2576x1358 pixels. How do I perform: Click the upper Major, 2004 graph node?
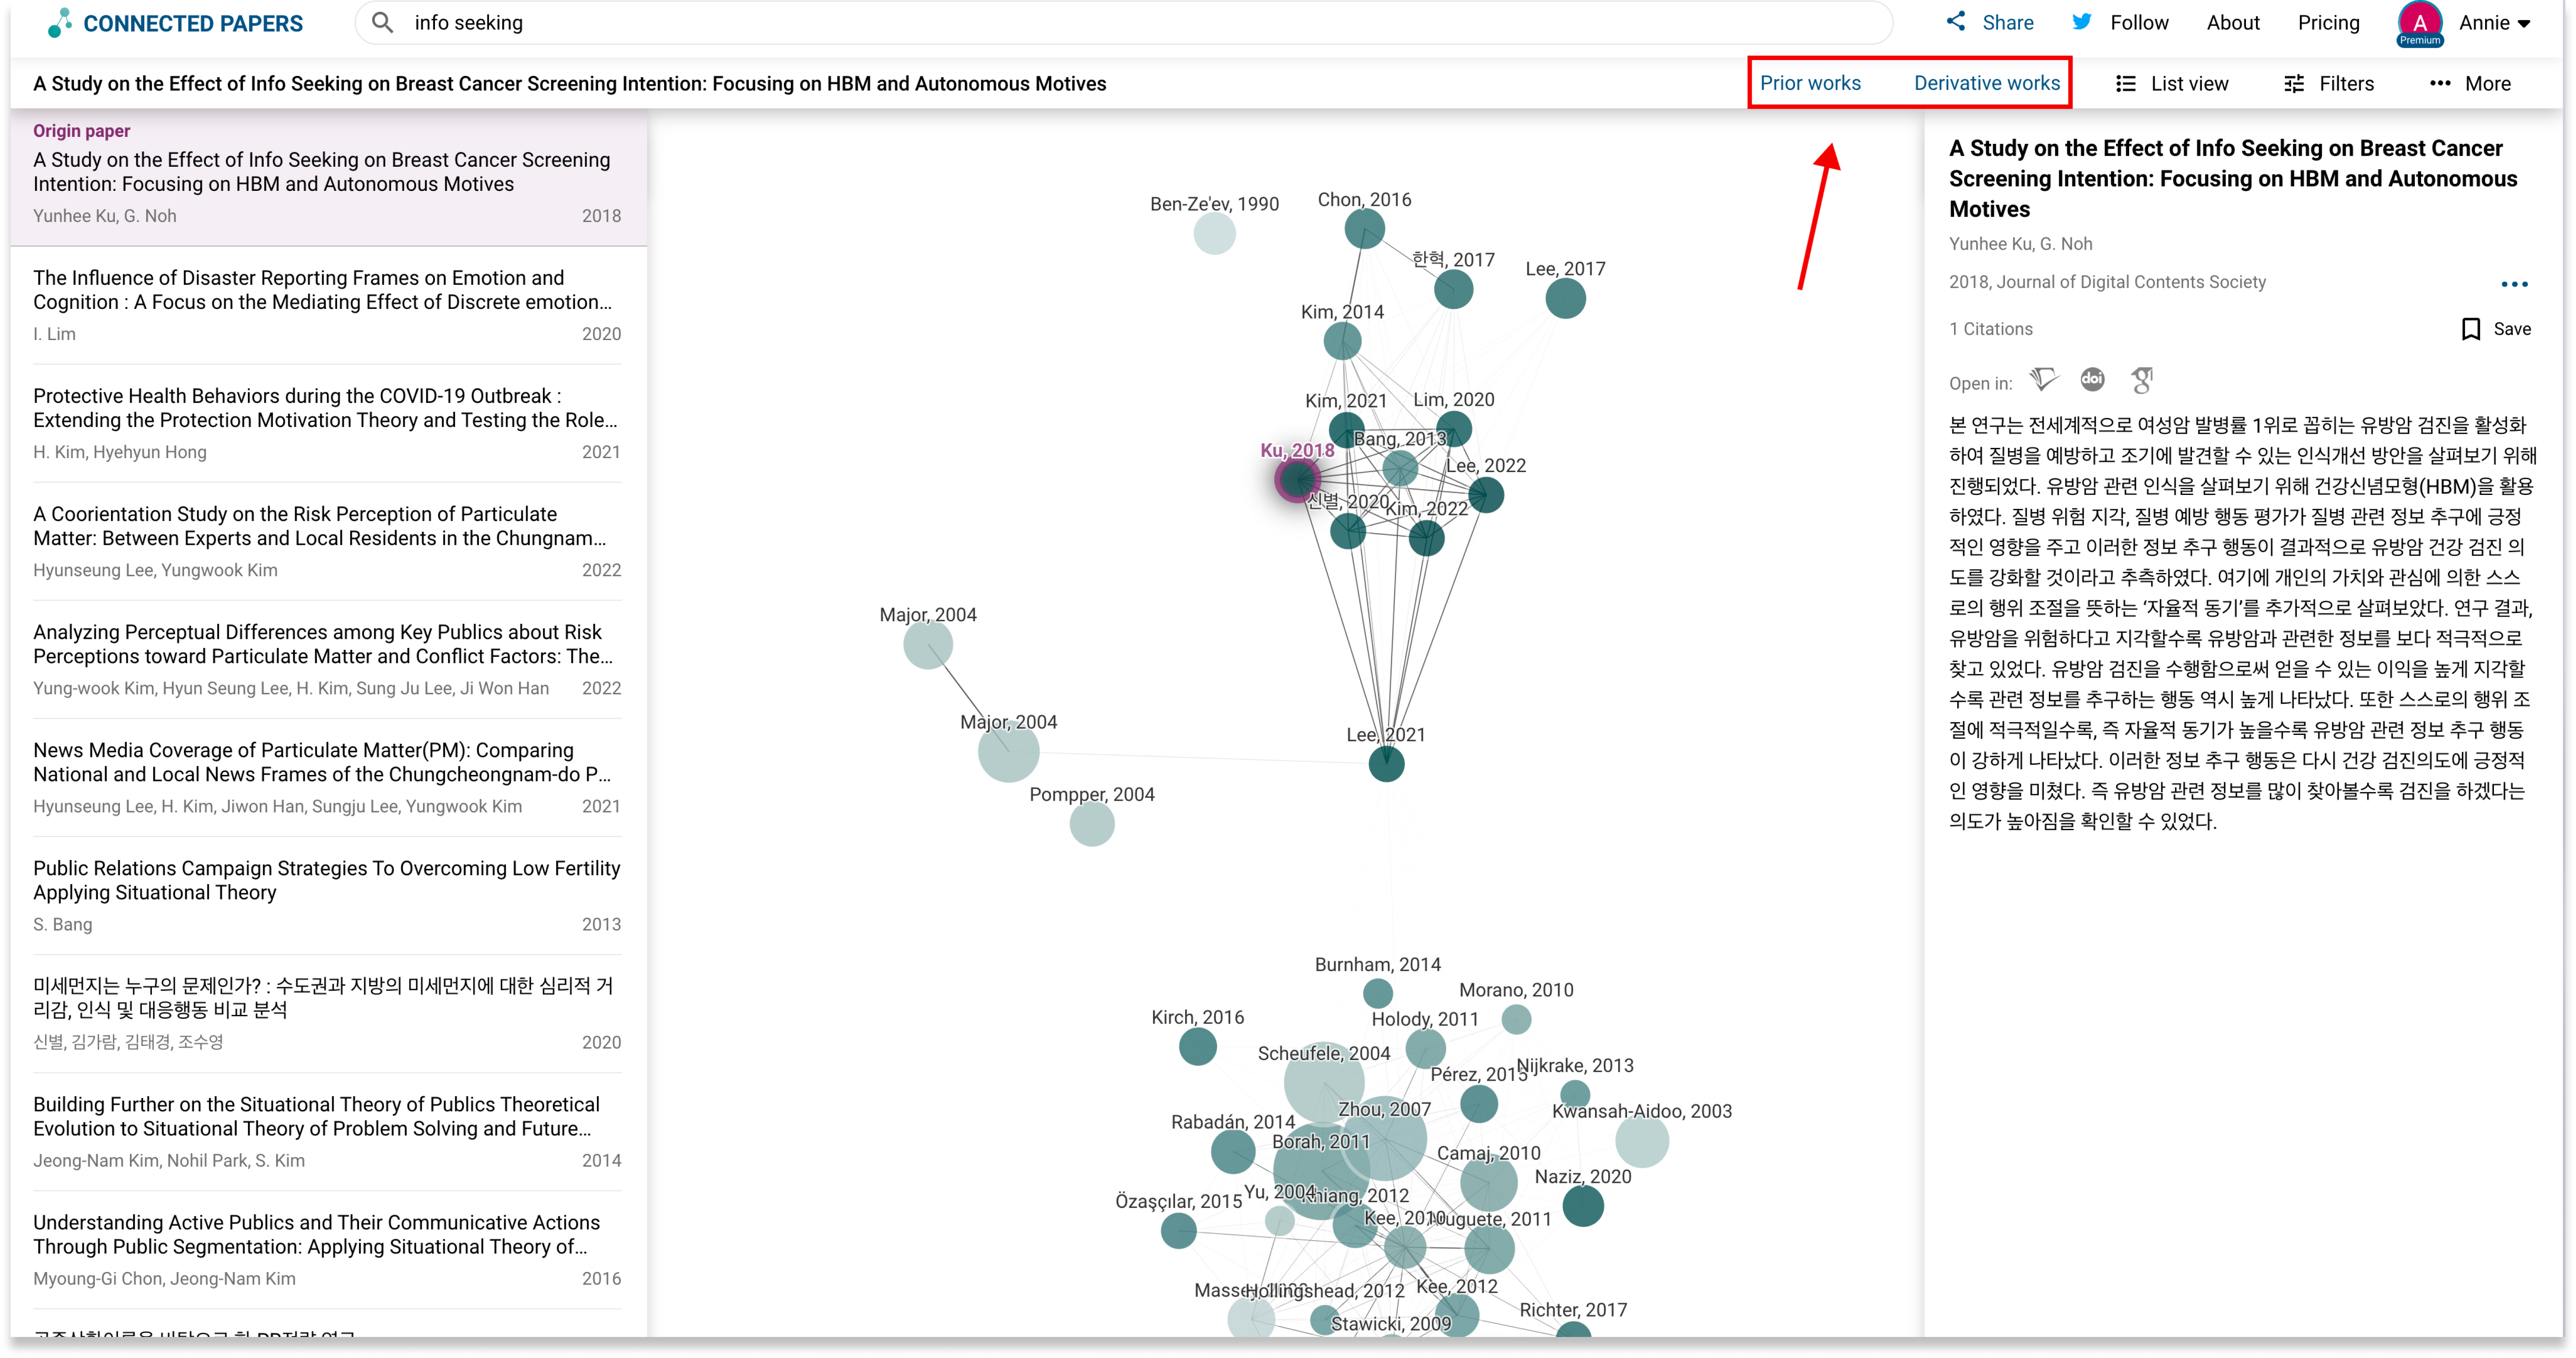[x=928, y=645]
